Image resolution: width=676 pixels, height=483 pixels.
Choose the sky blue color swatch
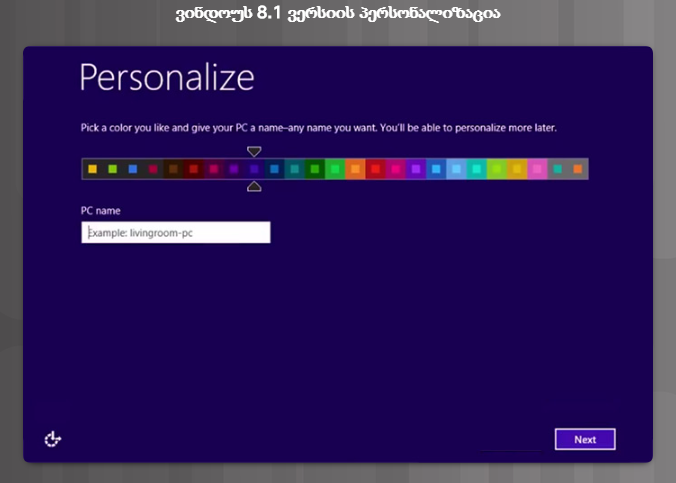tap(457, 169)
